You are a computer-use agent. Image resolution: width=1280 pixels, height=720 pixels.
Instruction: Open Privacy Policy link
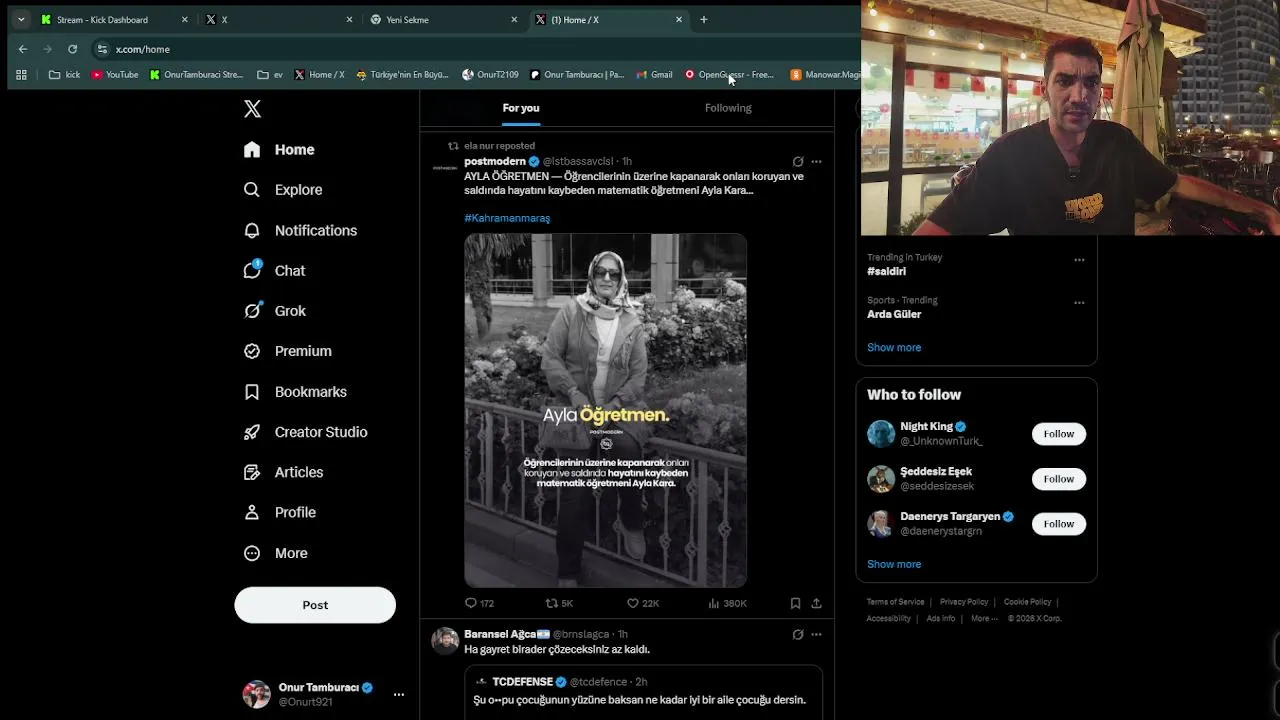coord(964,602)
